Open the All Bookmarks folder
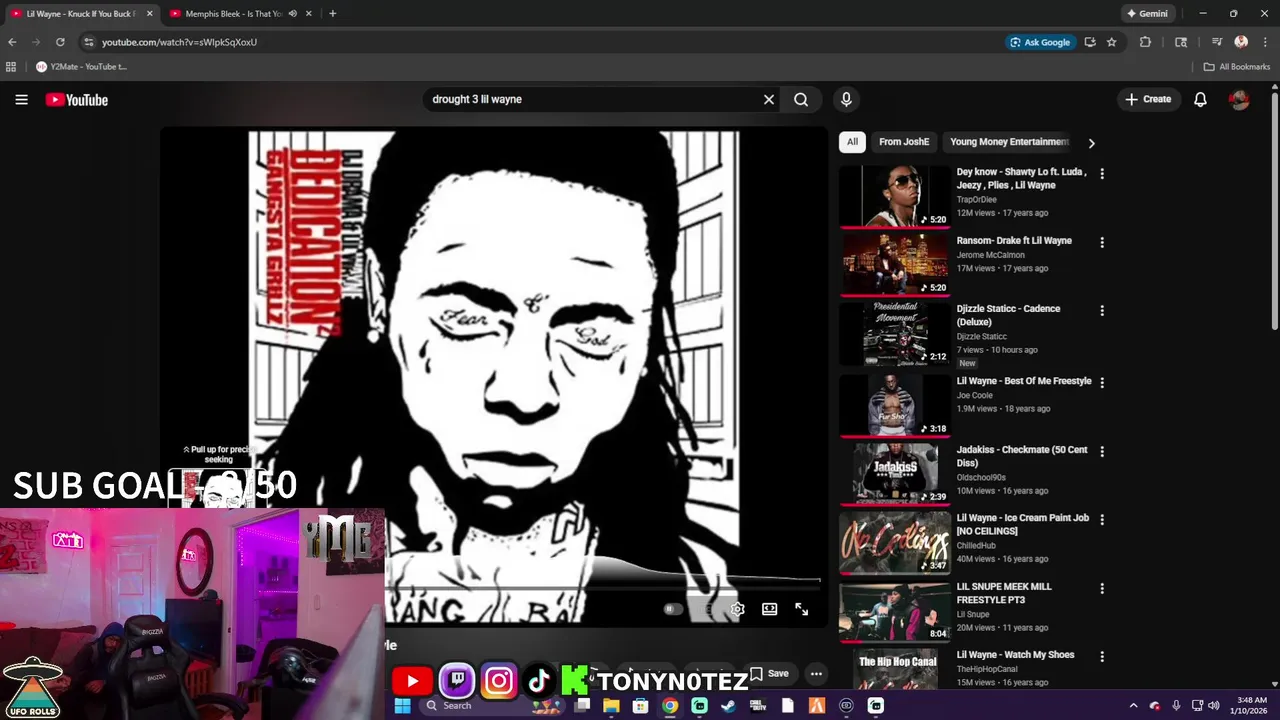 pos(1237,67)
